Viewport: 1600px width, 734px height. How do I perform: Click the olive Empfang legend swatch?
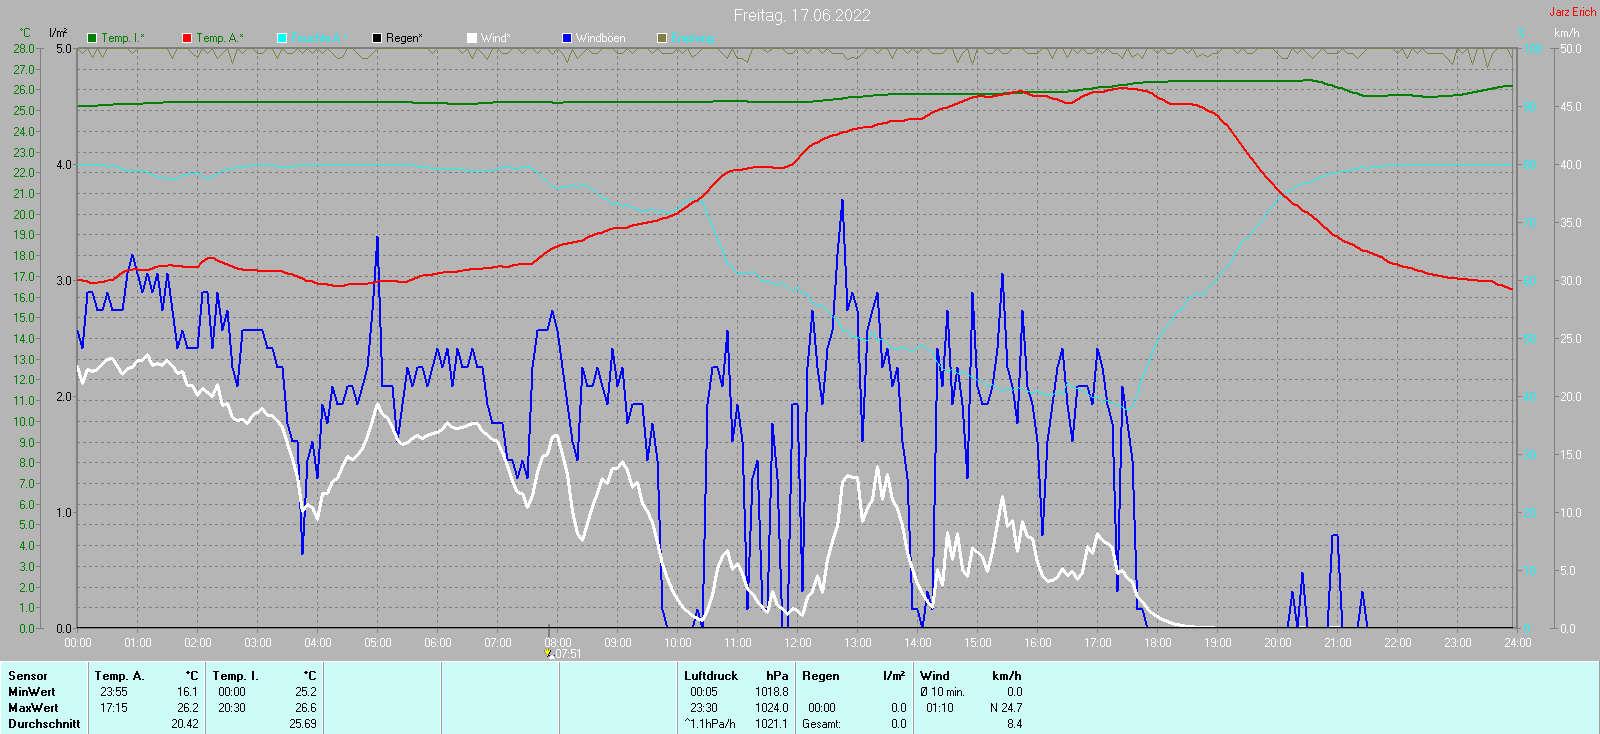click(662, 38)
